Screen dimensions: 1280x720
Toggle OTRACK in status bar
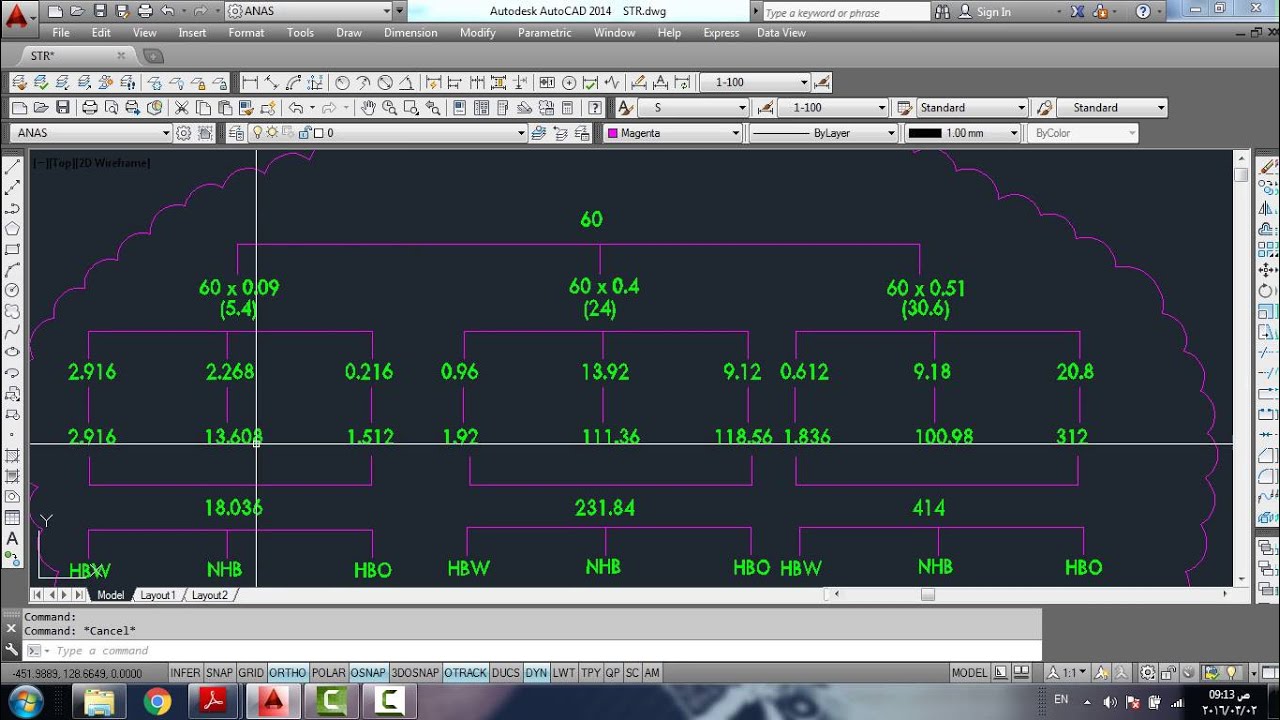[x=465, y=673]
